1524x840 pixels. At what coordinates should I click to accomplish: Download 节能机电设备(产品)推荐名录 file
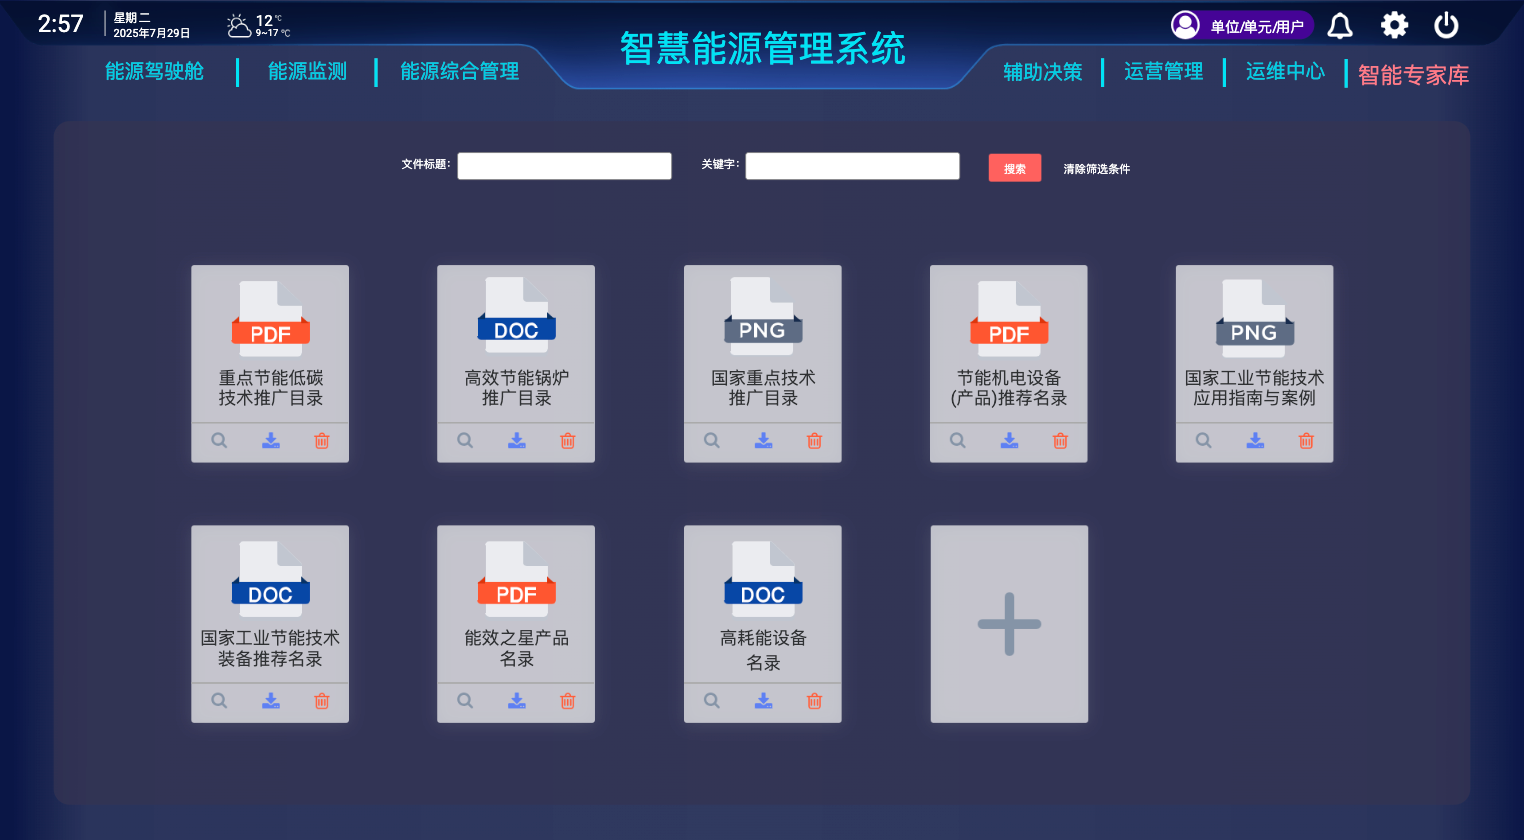coord(1010,440)
